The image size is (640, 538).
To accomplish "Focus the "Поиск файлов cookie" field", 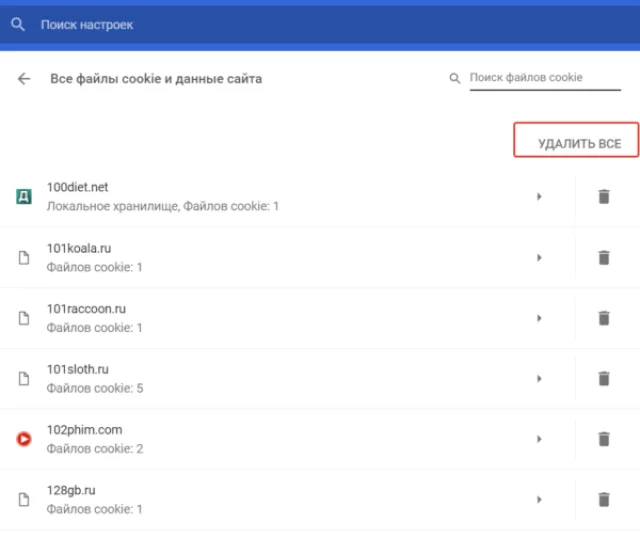I will point(545,78).
